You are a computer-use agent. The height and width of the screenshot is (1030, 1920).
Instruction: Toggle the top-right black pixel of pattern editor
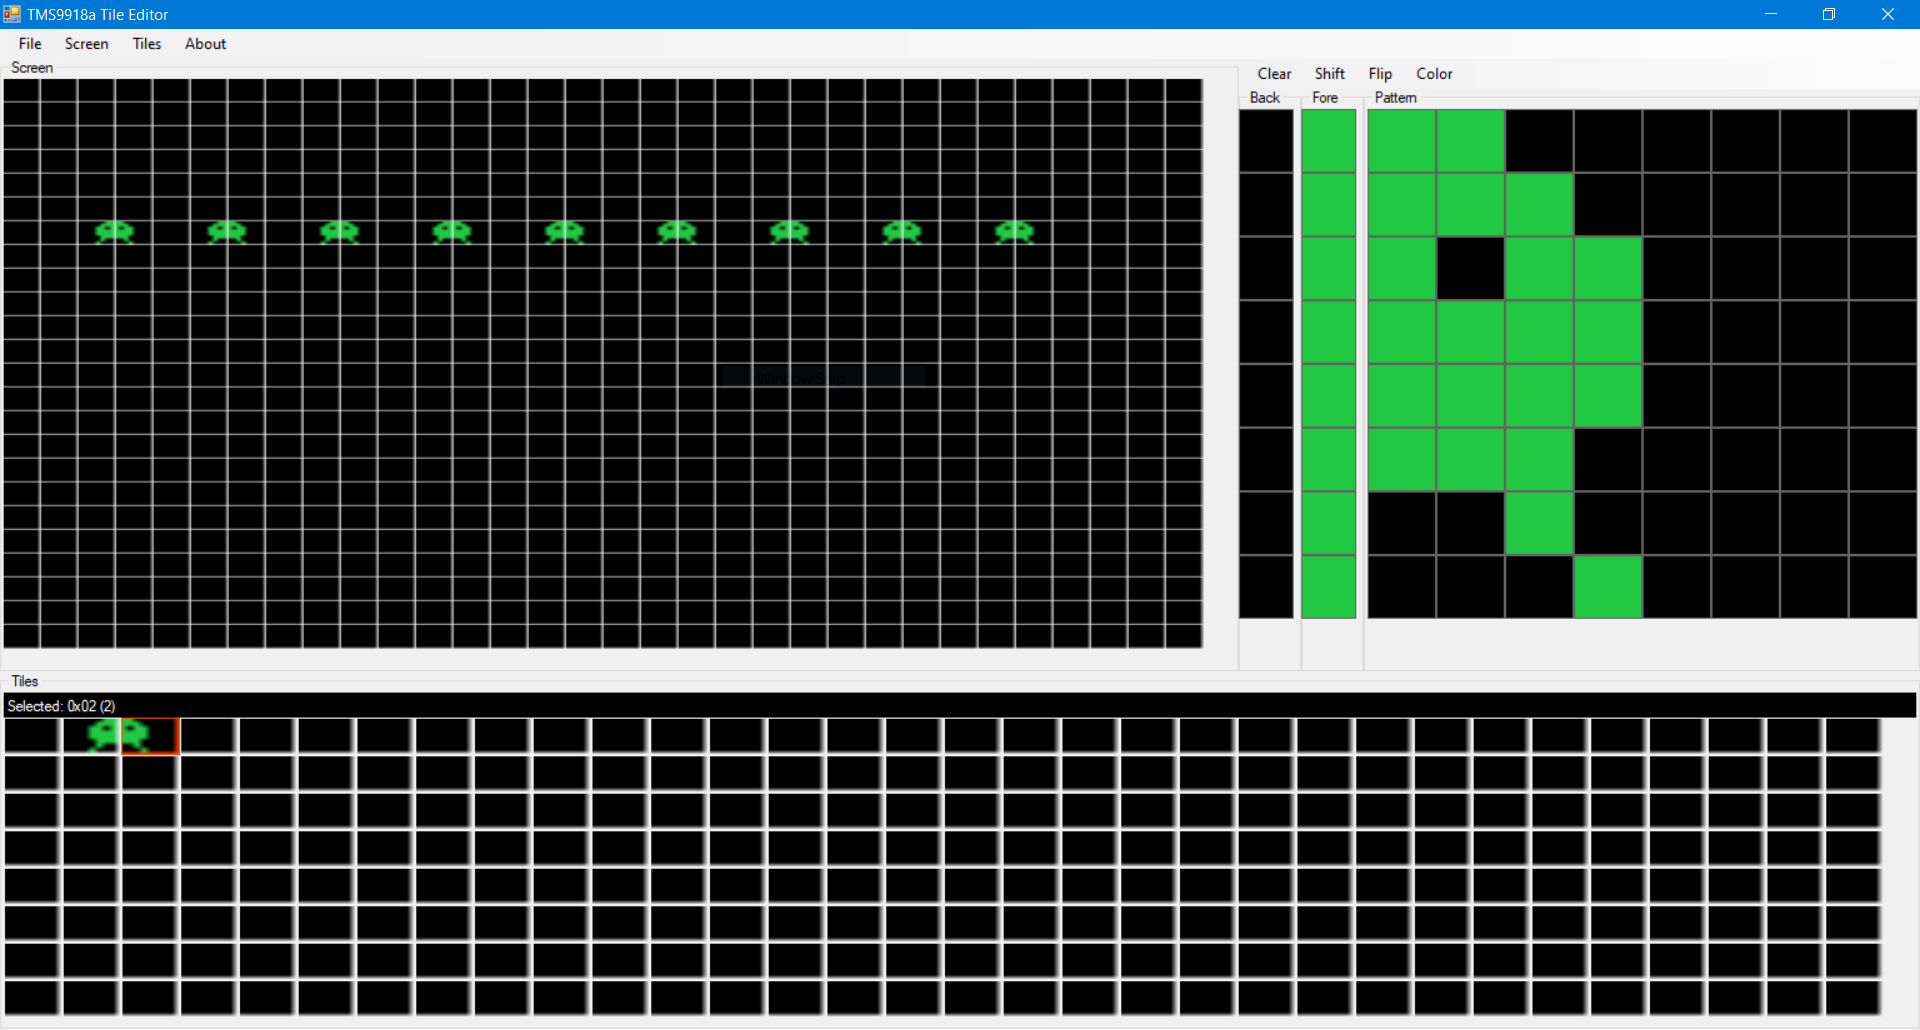click(x=1883, y=141)
